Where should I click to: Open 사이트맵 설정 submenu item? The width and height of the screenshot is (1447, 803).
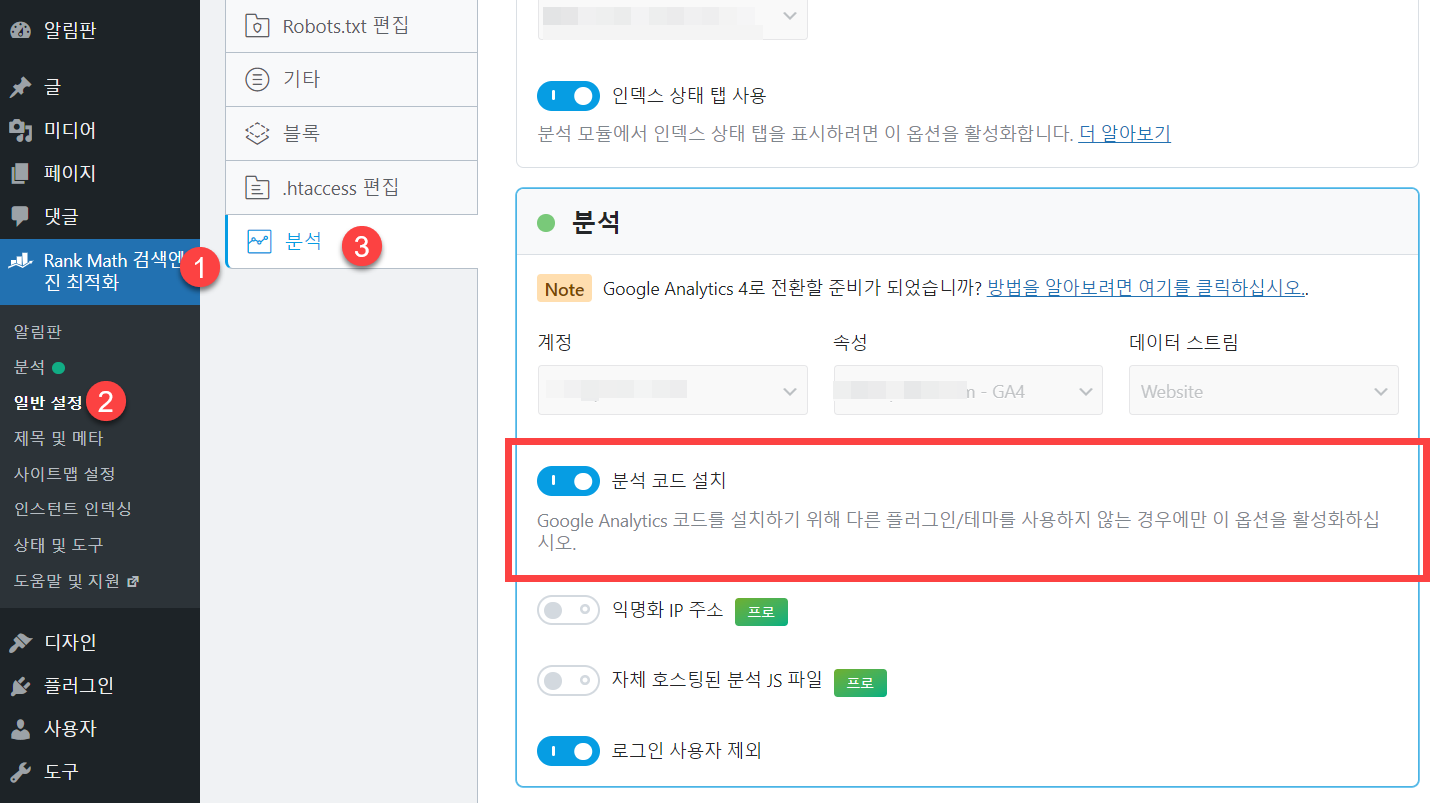(x=64, y=473)
